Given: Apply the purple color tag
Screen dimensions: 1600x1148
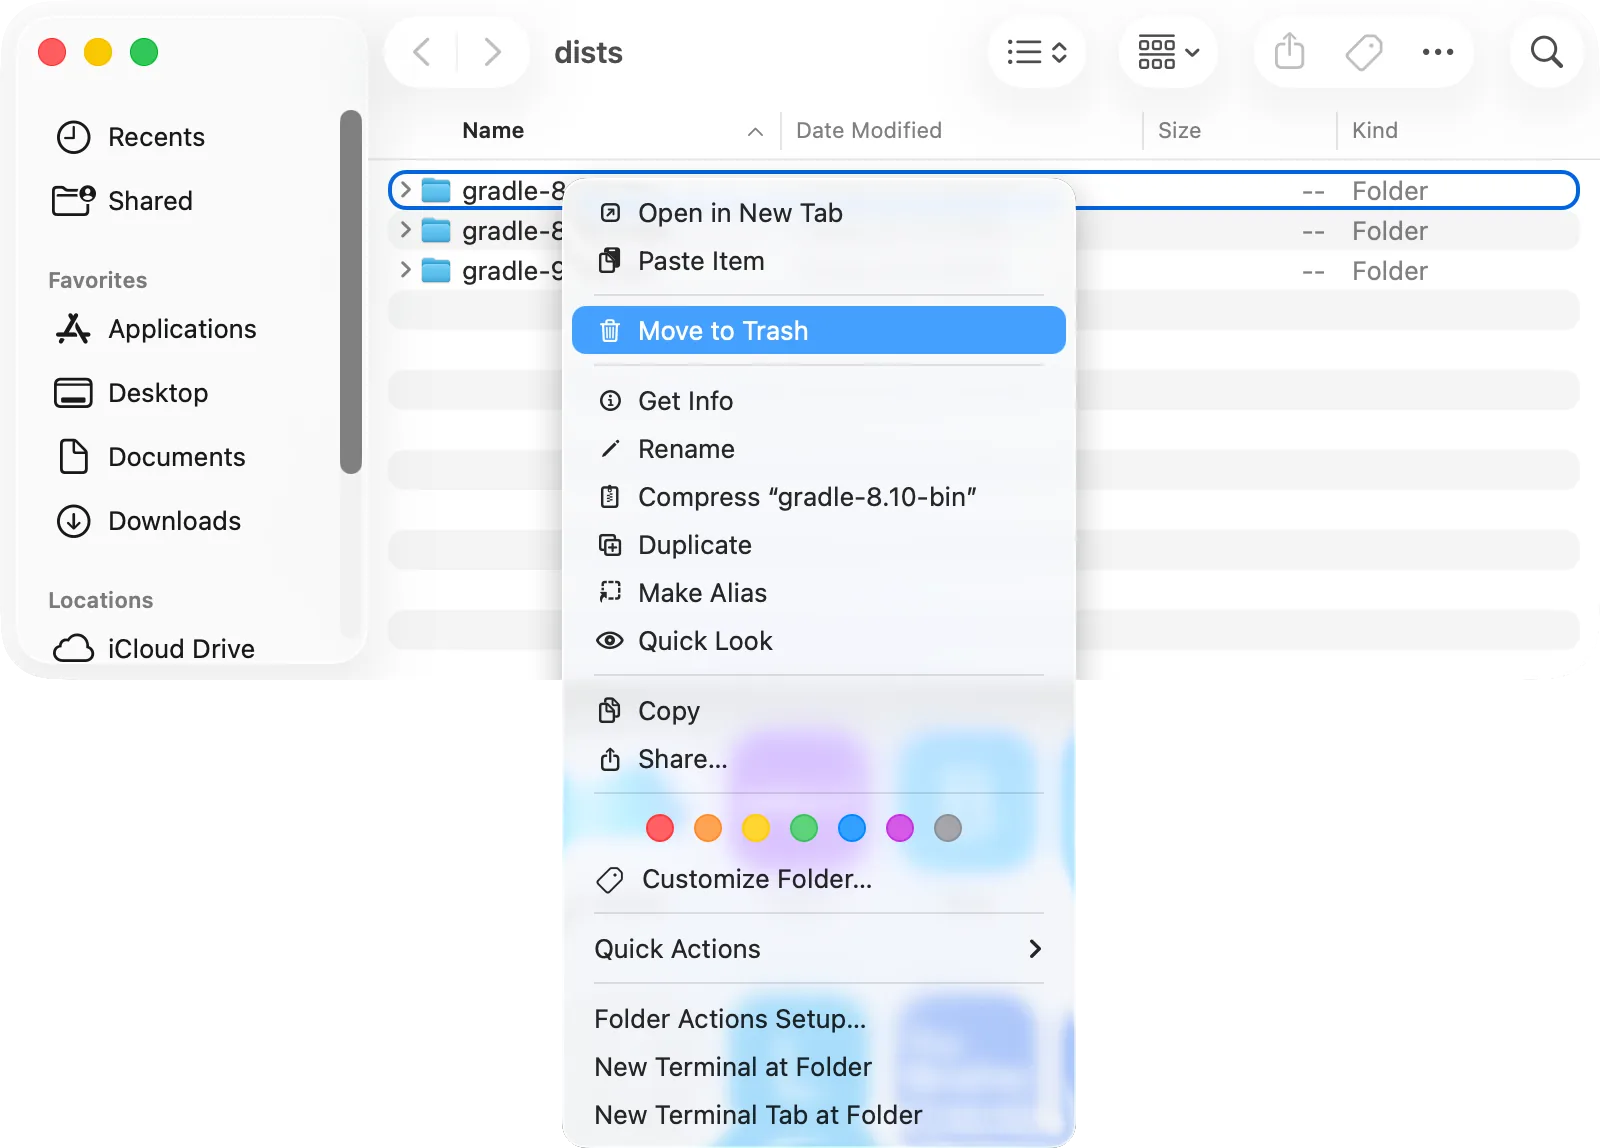Looking at the screenshot, I should click(900, 828).
